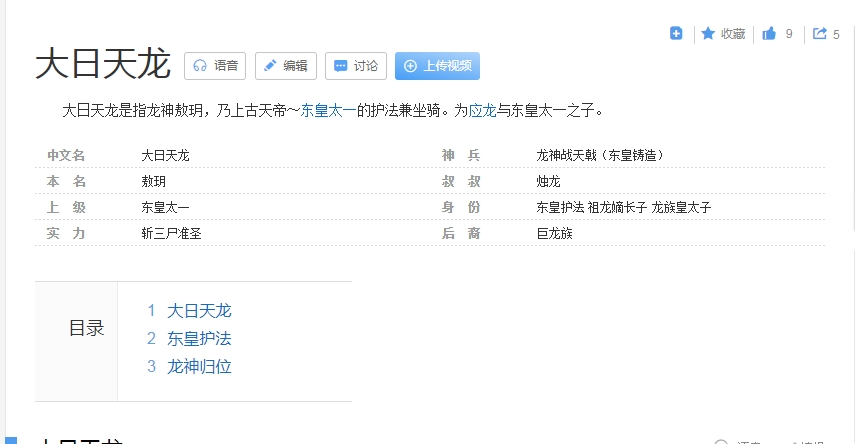This screenshot has height=444, width=855.
Task: Click 烛龙 in the 叔叔 row
Action: pyautogui.click(x=548, y=181)
